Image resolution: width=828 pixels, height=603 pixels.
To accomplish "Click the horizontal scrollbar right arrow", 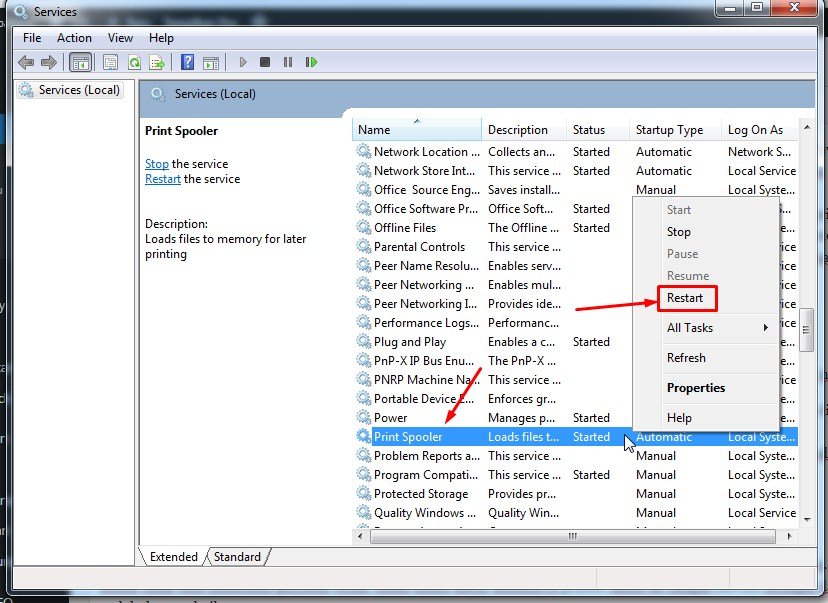I will [x=789, y=536].
